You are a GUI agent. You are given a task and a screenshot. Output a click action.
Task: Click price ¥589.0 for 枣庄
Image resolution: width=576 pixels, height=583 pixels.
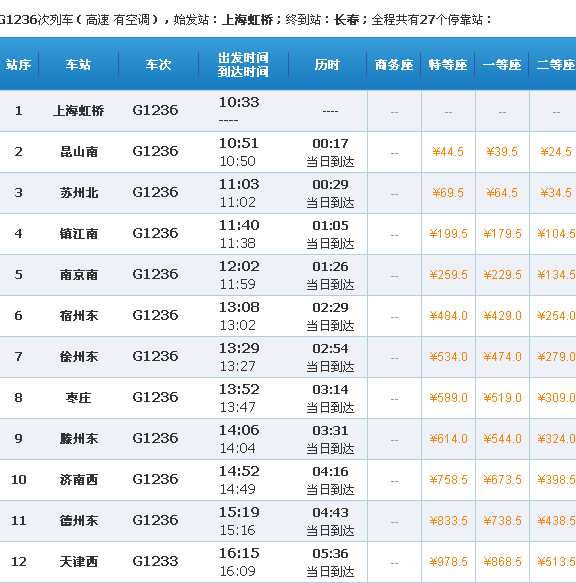coord(448,397)
